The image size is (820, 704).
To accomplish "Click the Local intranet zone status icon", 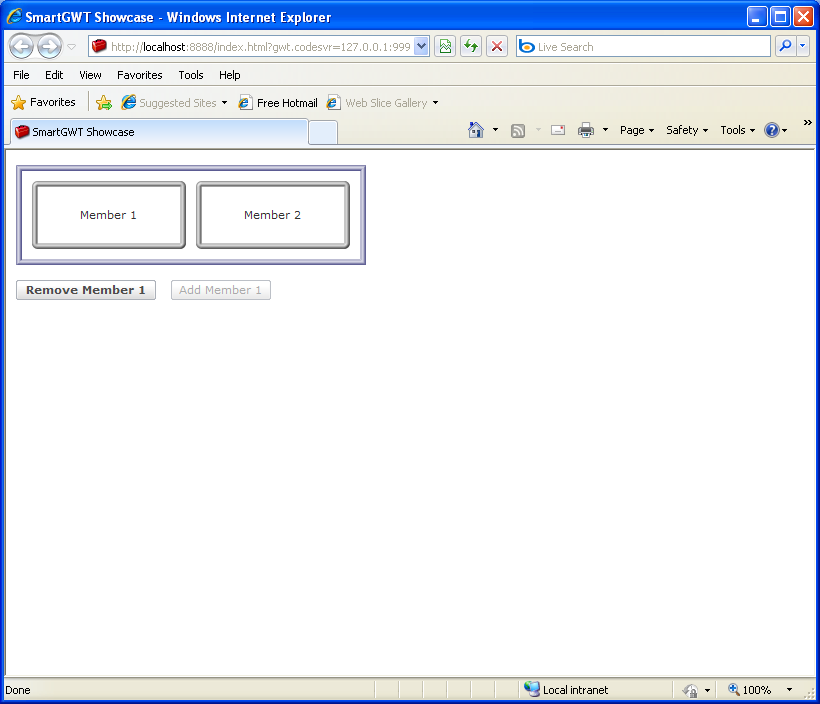I will pyautogui.click(x=532, y=689).
